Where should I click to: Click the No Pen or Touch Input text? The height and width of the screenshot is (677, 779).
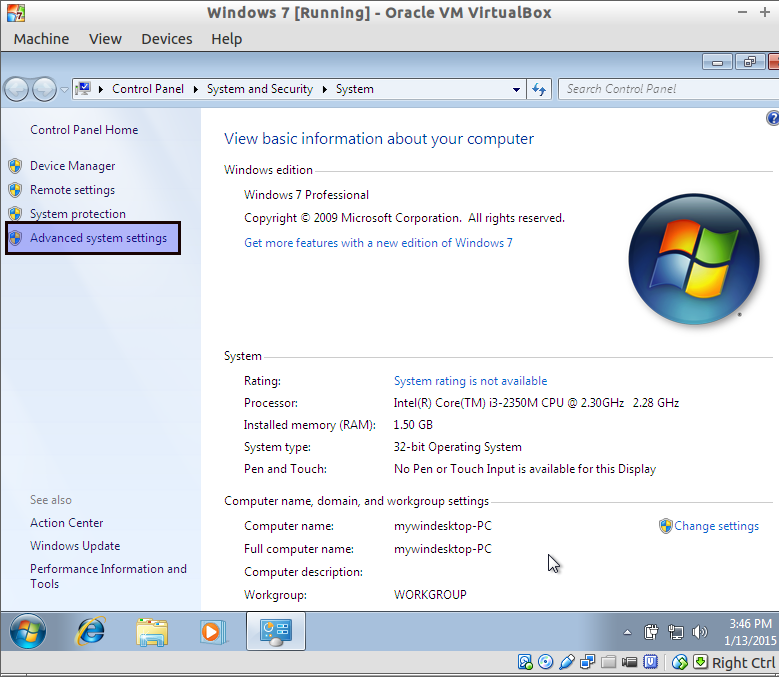pos(525,468)
